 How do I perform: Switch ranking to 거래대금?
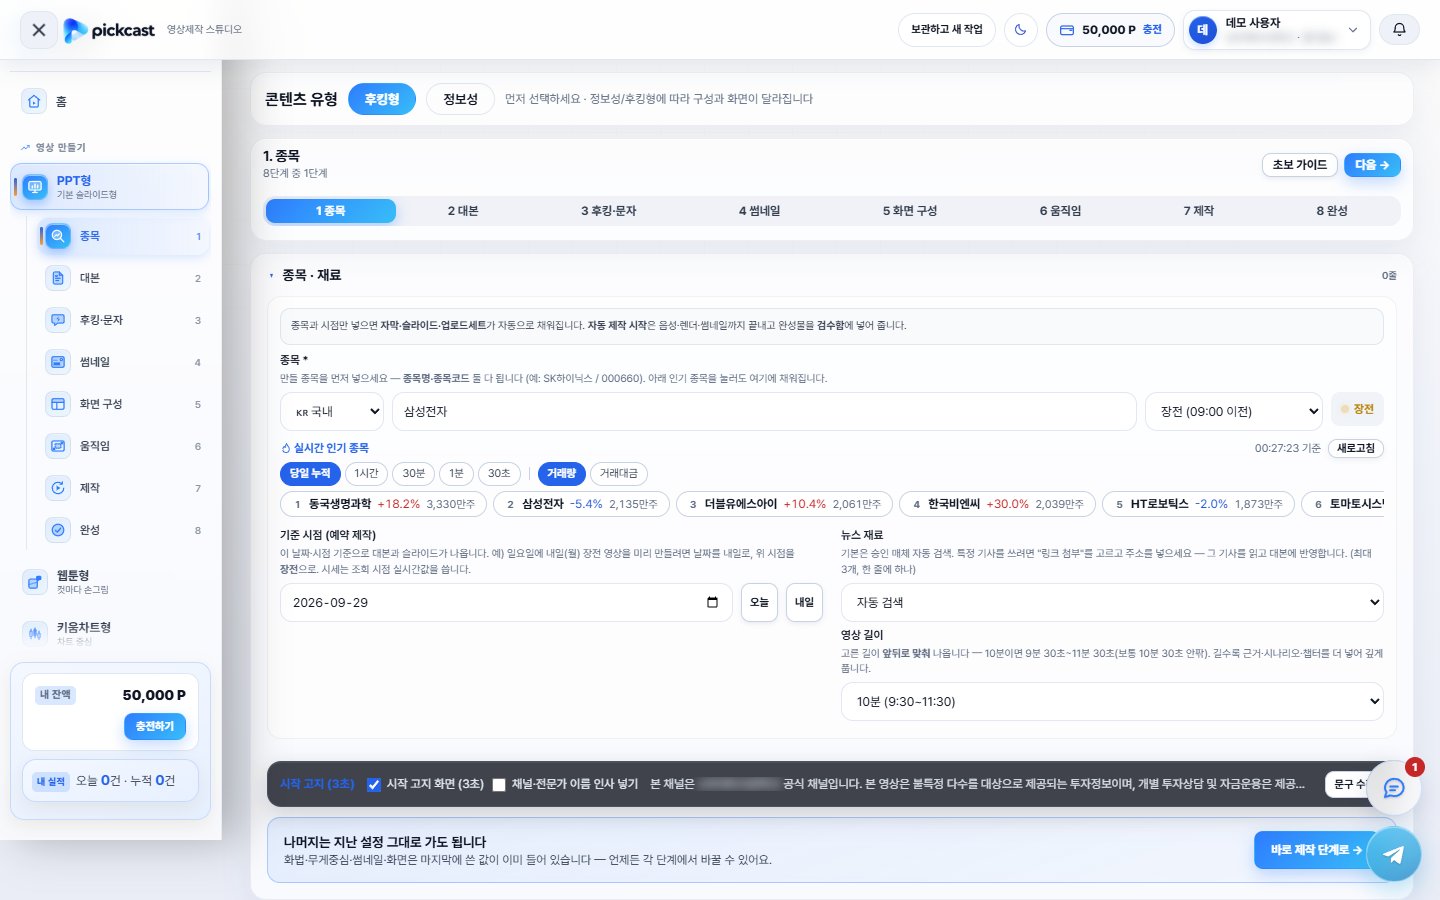618,473
